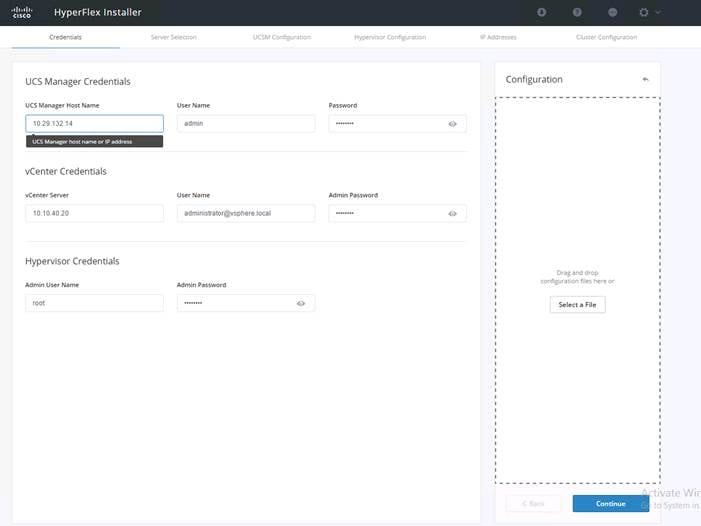The width and height of the screenshot is (701, 526).
Task: Click the Cisco logo in the header
Action: click(x=21, y=12)
